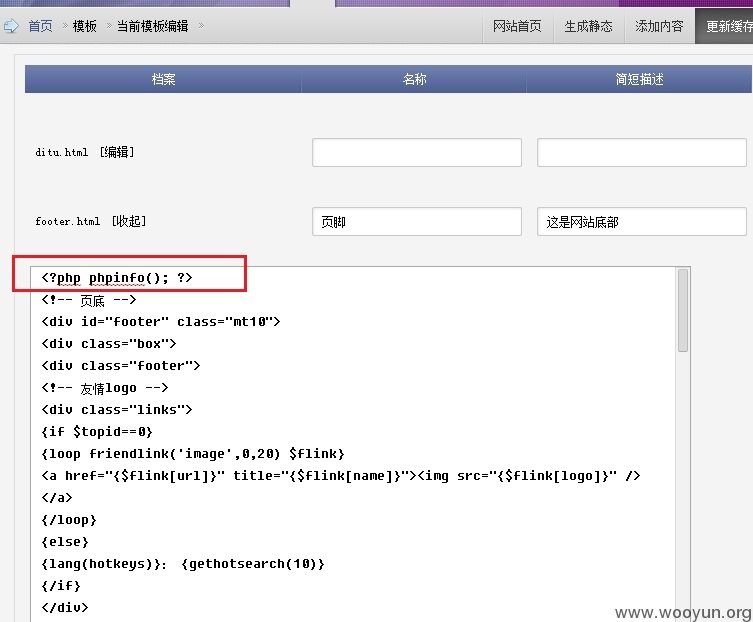Click the div class="links" code line
The width and height of the screenshot is (753, 622).
coord(117,410)
